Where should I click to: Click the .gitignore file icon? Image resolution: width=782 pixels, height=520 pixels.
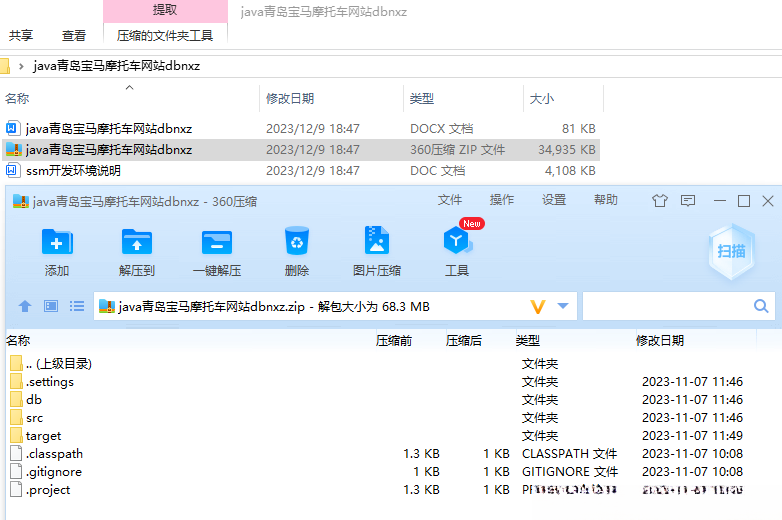16,472
